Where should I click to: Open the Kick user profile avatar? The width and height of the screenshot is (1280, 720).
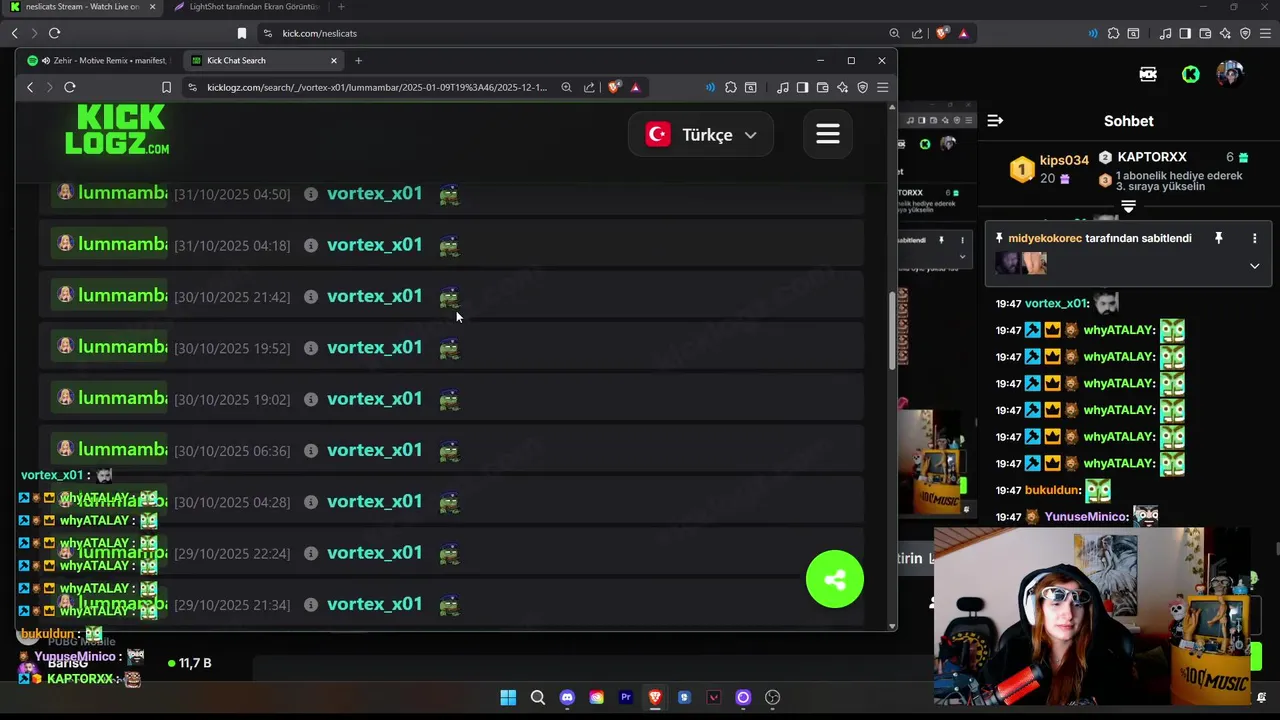(x=1229, y=74)
